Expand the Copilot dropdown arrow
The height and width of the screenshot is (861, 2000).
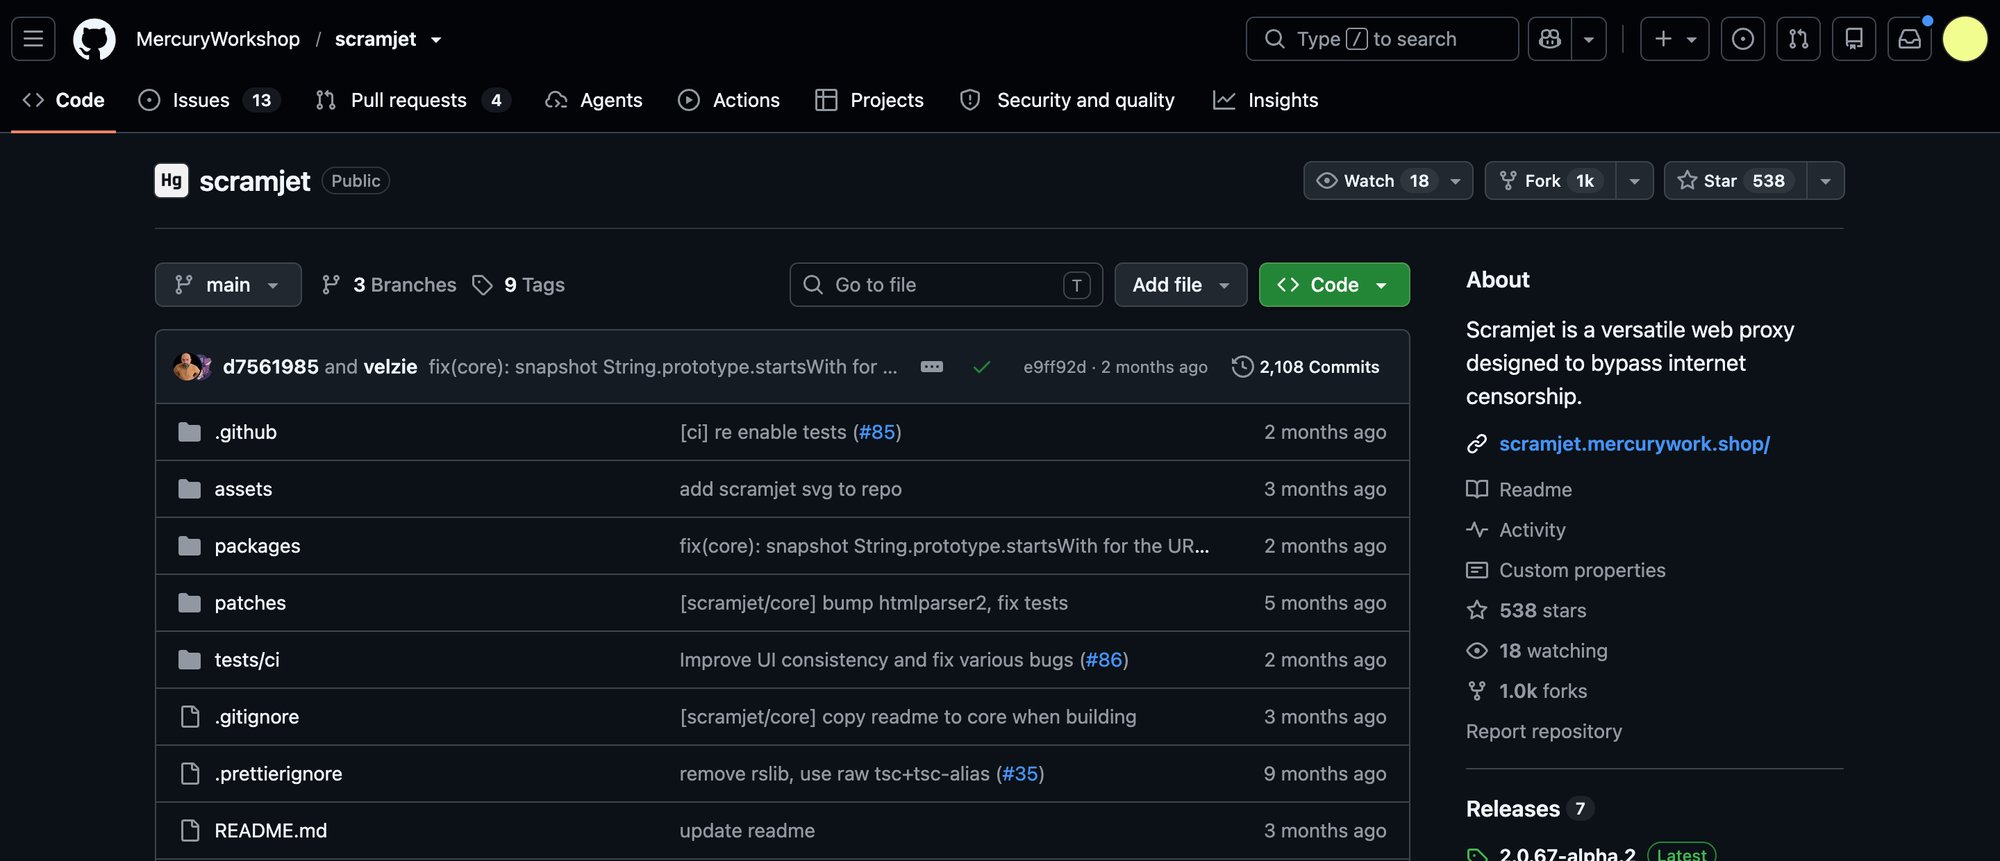[1589, 39]
